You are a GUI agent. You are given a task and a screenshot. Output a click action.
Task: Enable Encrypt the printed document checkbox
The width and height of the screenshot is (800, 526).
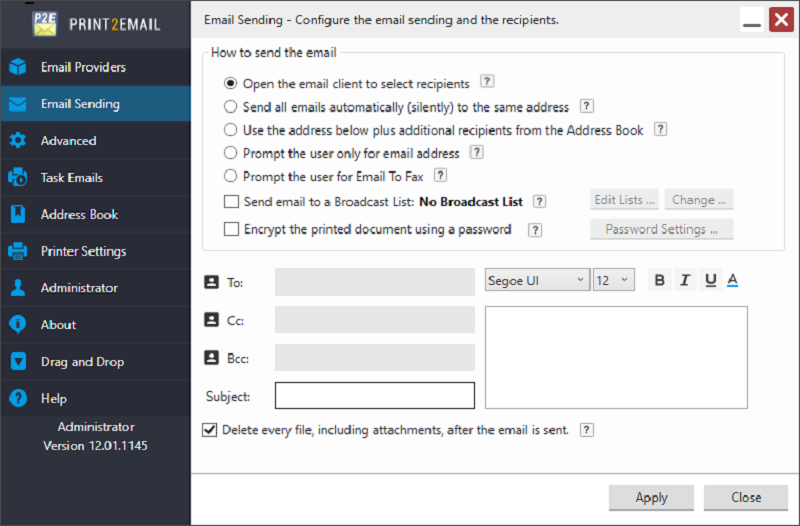(x=231, y=229)
